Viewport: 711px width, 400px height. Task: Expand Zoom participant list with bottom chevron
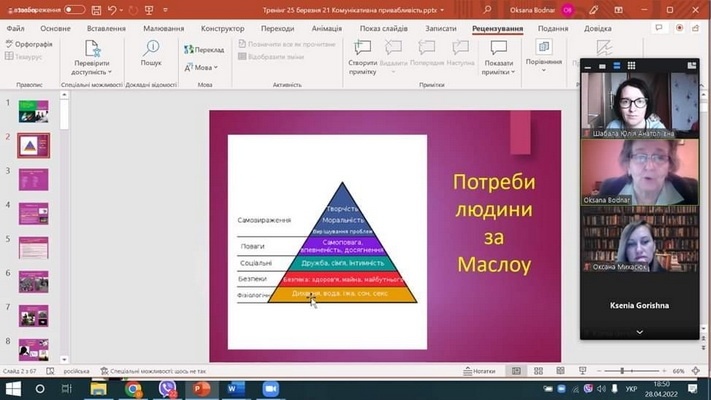(640, 331)
